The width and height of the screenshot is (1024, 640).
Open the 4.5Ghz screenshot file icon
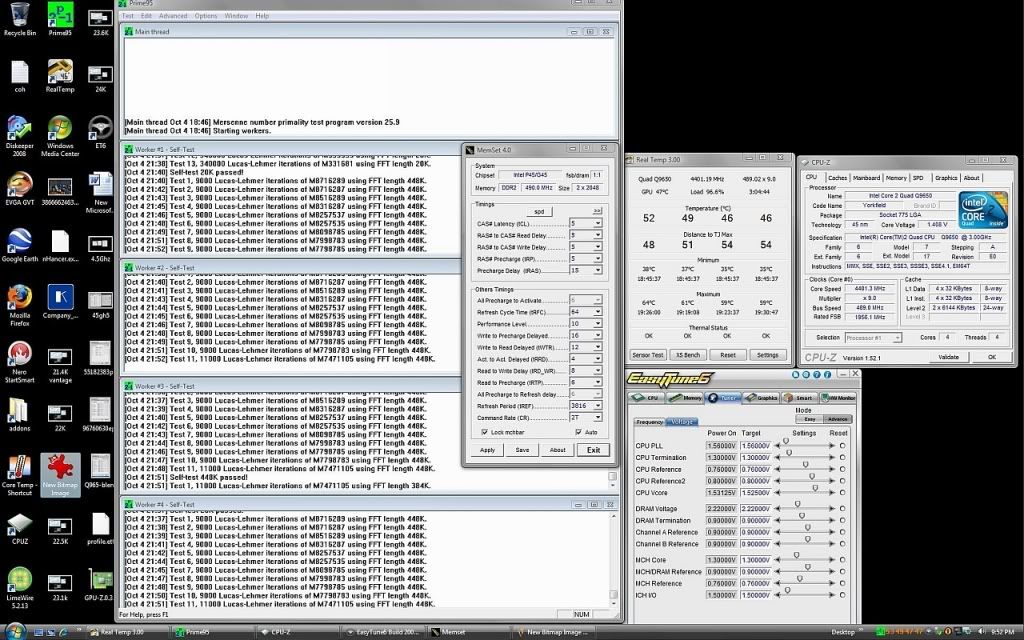pos(101,248)
